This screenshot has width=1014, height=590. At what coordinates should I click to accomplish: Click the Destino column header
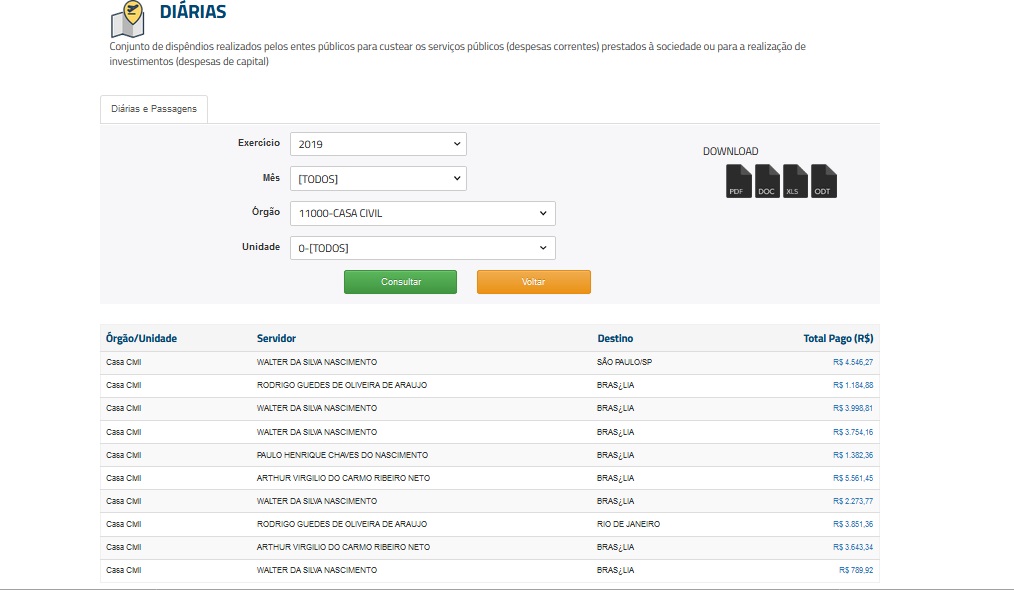point(615,339)
